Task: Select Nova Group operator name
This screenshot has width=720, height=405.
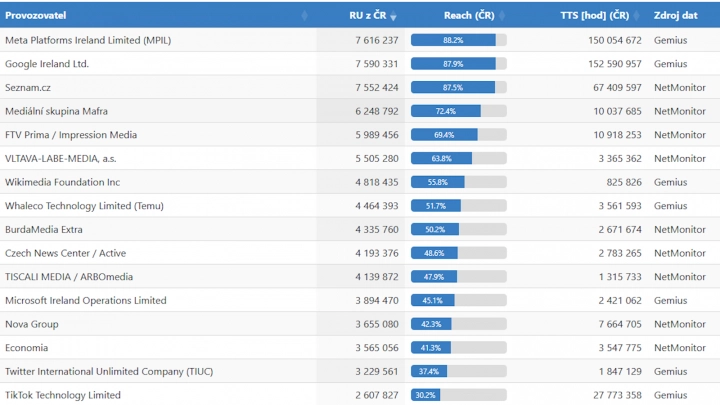Action: point(32,324)
